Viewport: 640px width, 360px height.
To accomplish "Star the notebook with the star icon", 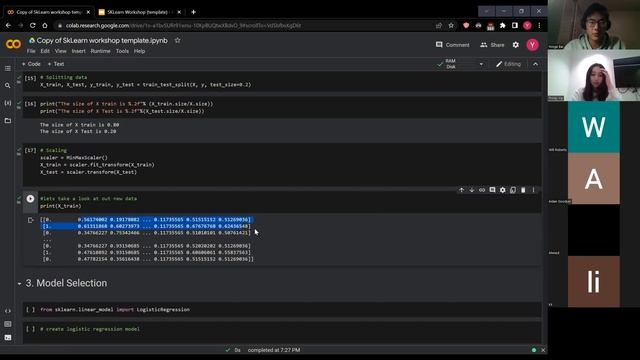I will pyautogui.click(x=178, y=40).
